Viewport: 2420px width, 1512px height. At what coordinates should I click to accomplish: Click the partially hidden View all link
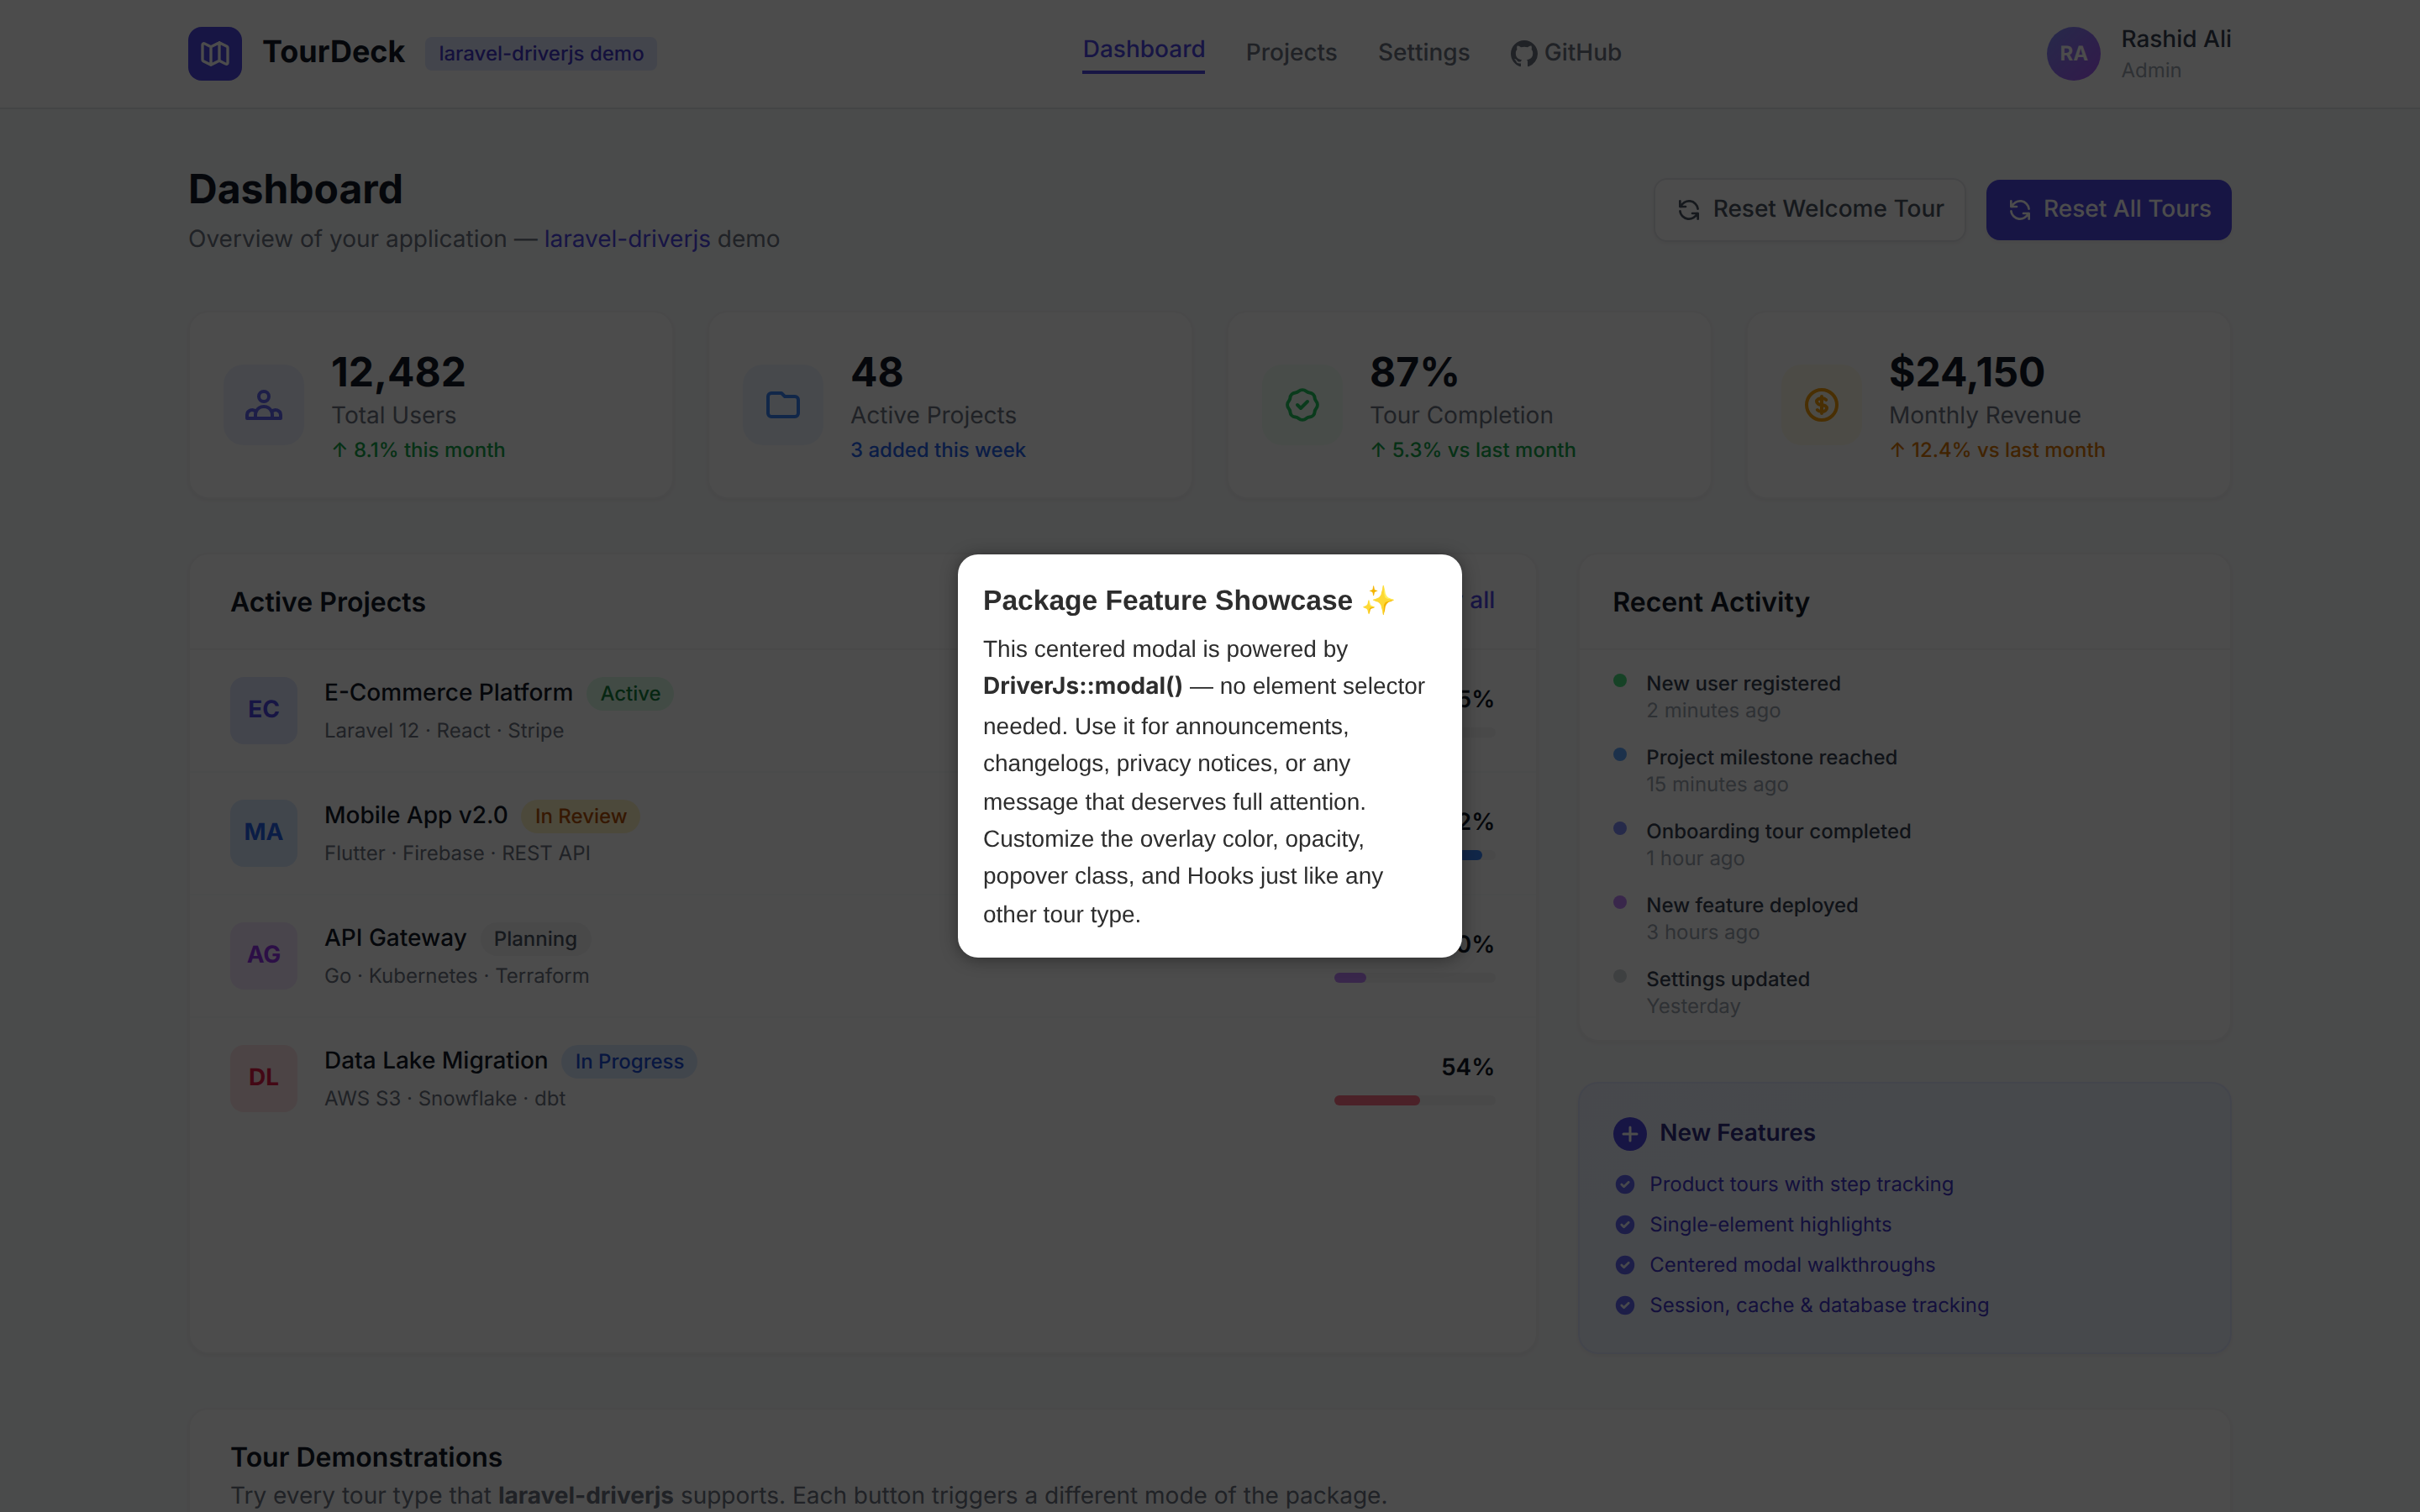(x=1481, y=601)
